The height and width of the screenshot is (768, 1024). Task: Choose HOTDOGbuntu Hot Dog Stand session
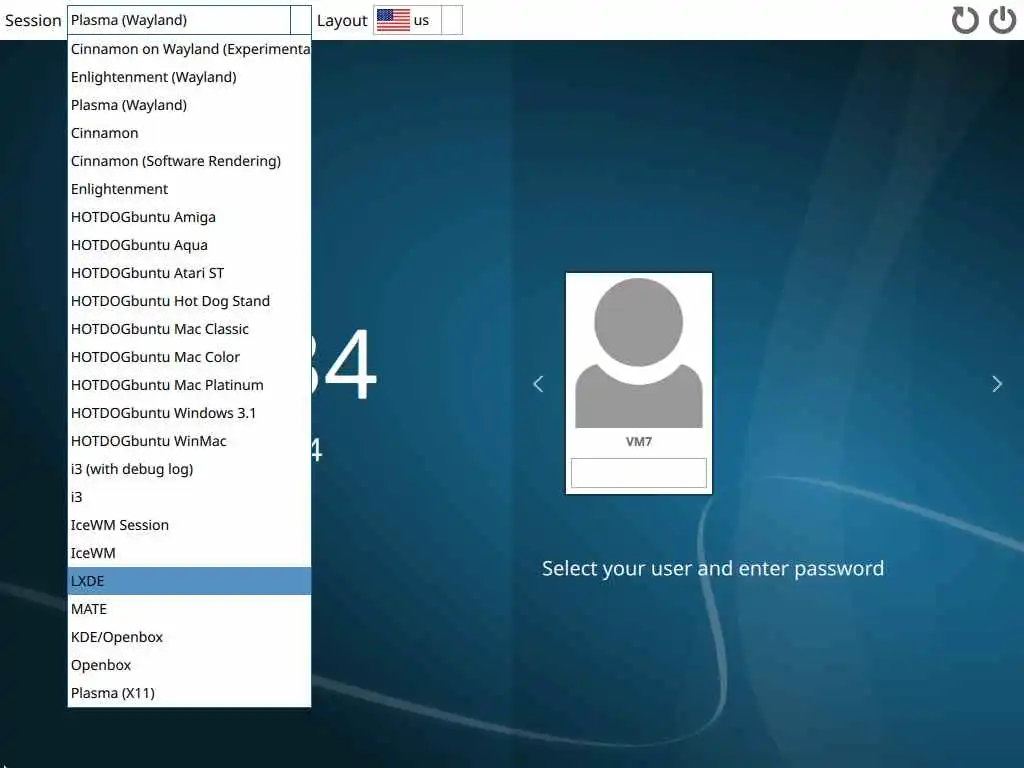189,301
